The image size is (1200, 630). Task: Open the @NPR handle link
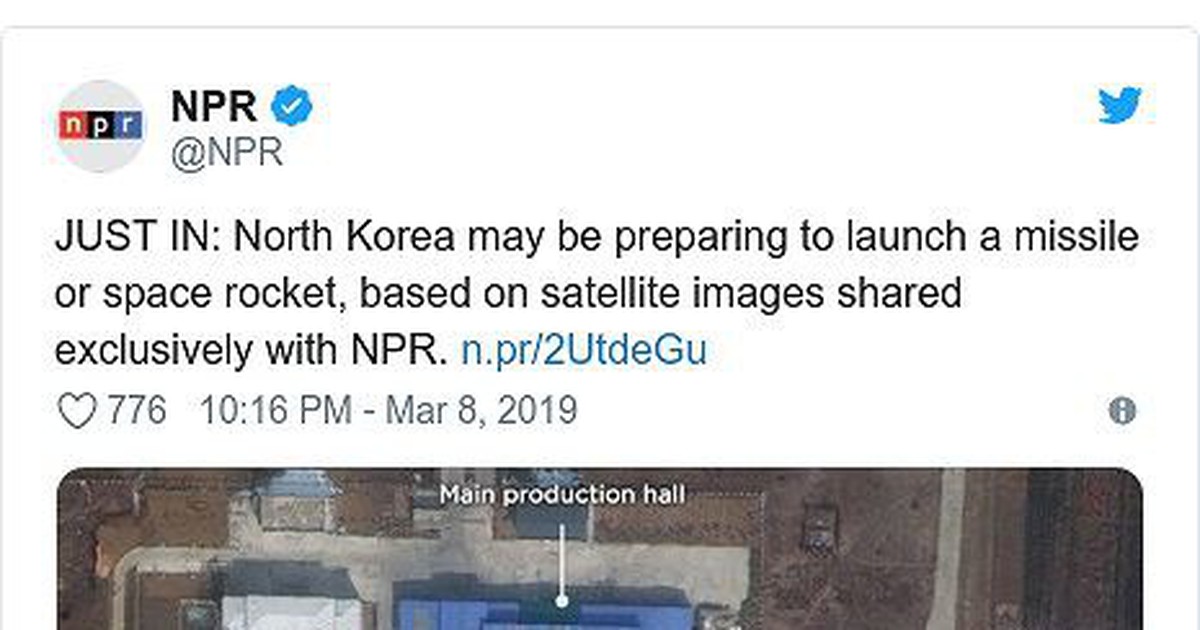coord(226,153)
